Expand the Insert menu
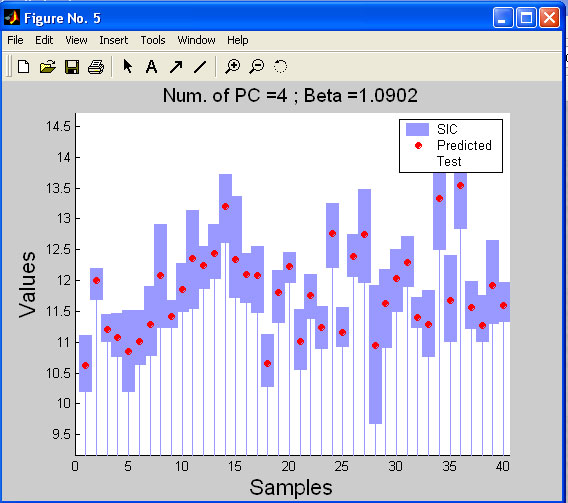This screenshot has width=568, height=503. click(114, 40)
